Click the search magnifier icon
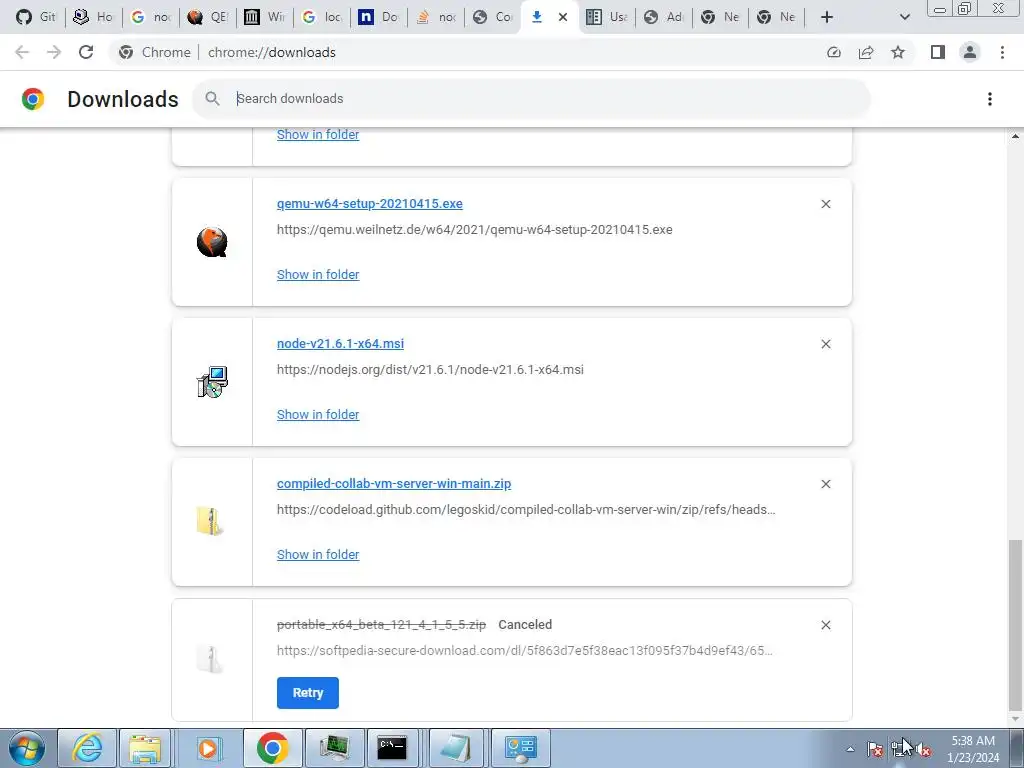Screen dimensions: 1024x768 point(212,99)
